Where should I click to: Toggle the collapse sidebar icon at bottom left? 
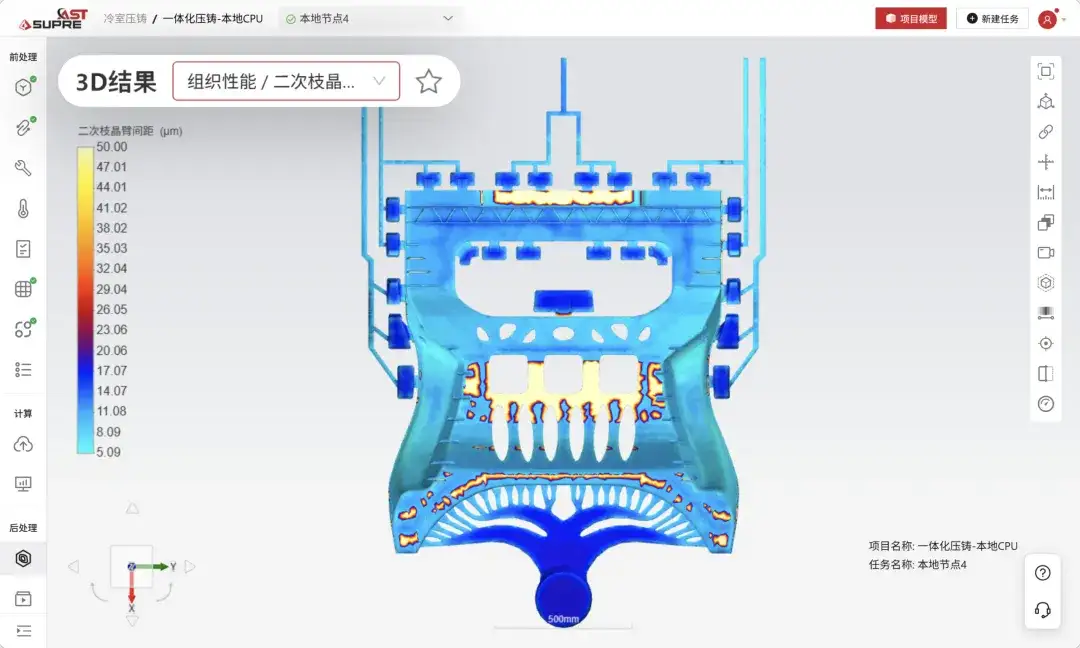pyautogui.click(x=23, y=631)
